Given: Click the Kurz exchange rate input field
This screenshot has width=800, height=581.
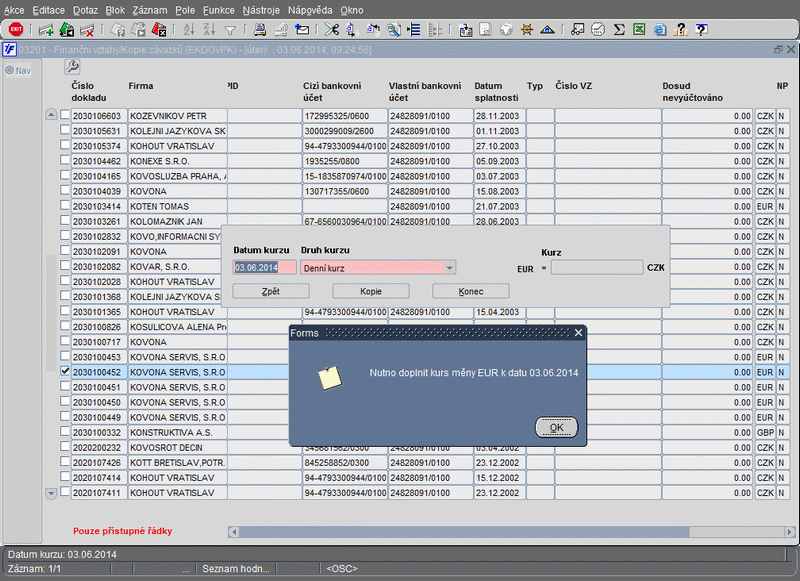Looking at the screenshot, I should coord(596,267).
